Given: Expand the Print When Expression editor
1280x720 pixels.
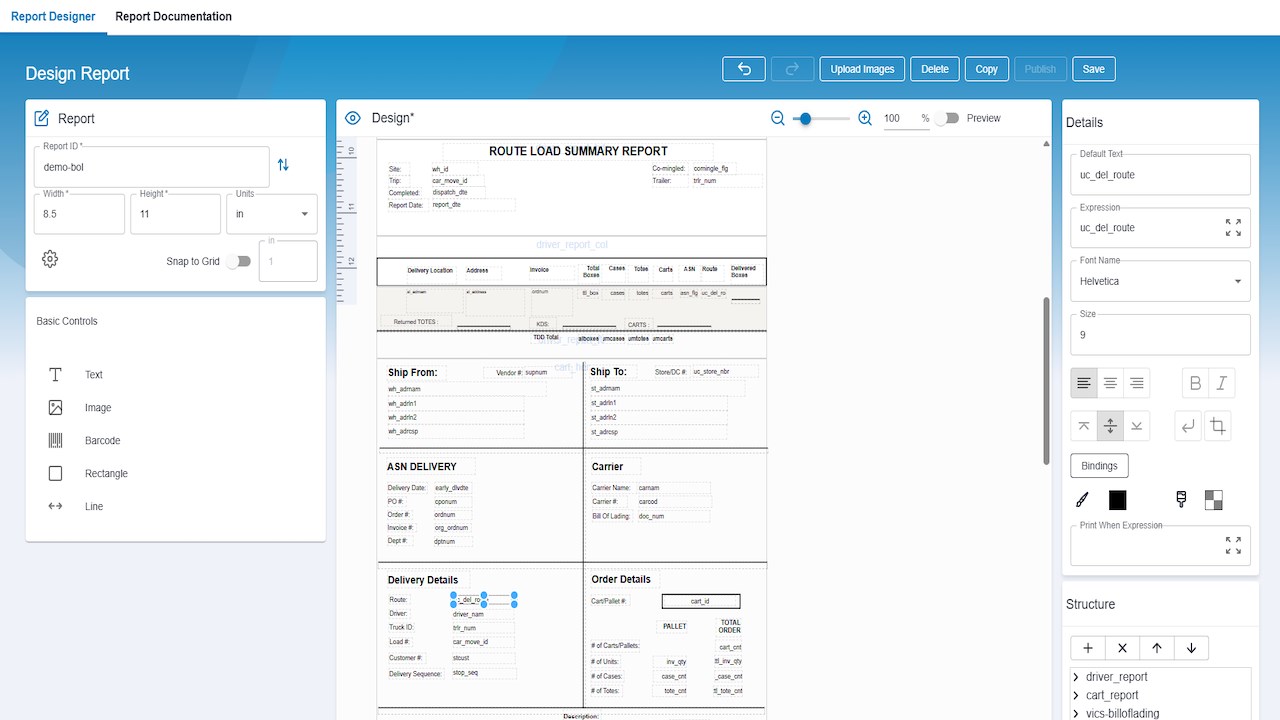Looking at the screenshot, I should [x=1233, y=545].
